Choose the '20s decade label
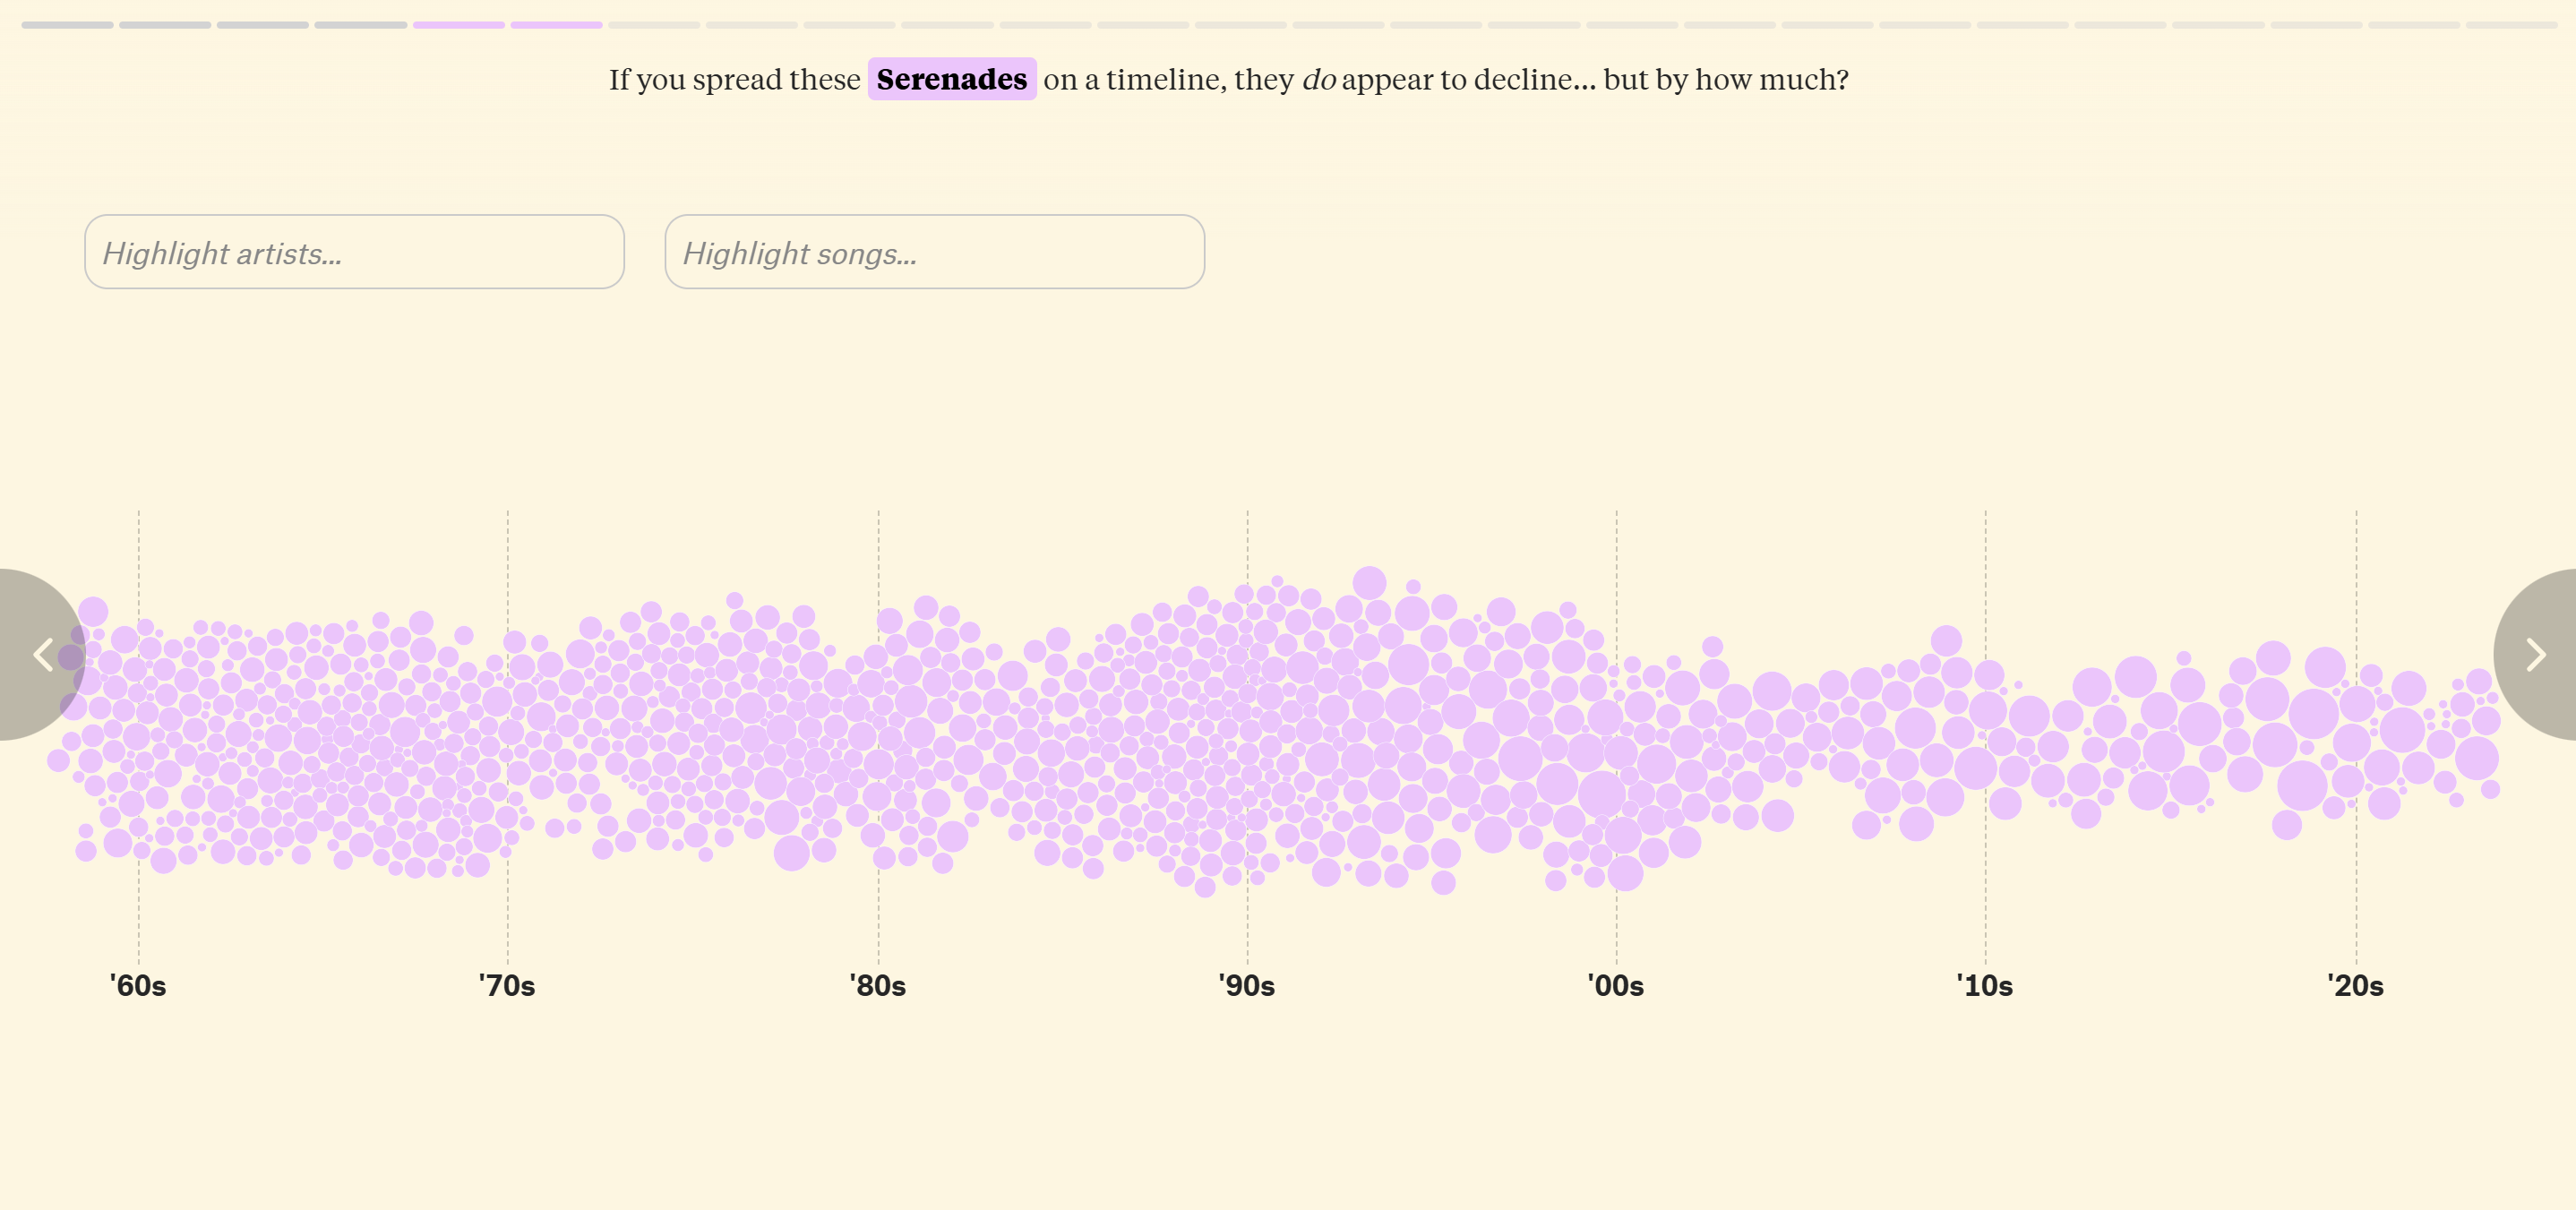Viewport: 2576px width, 1210px height. click(2356, 986)
